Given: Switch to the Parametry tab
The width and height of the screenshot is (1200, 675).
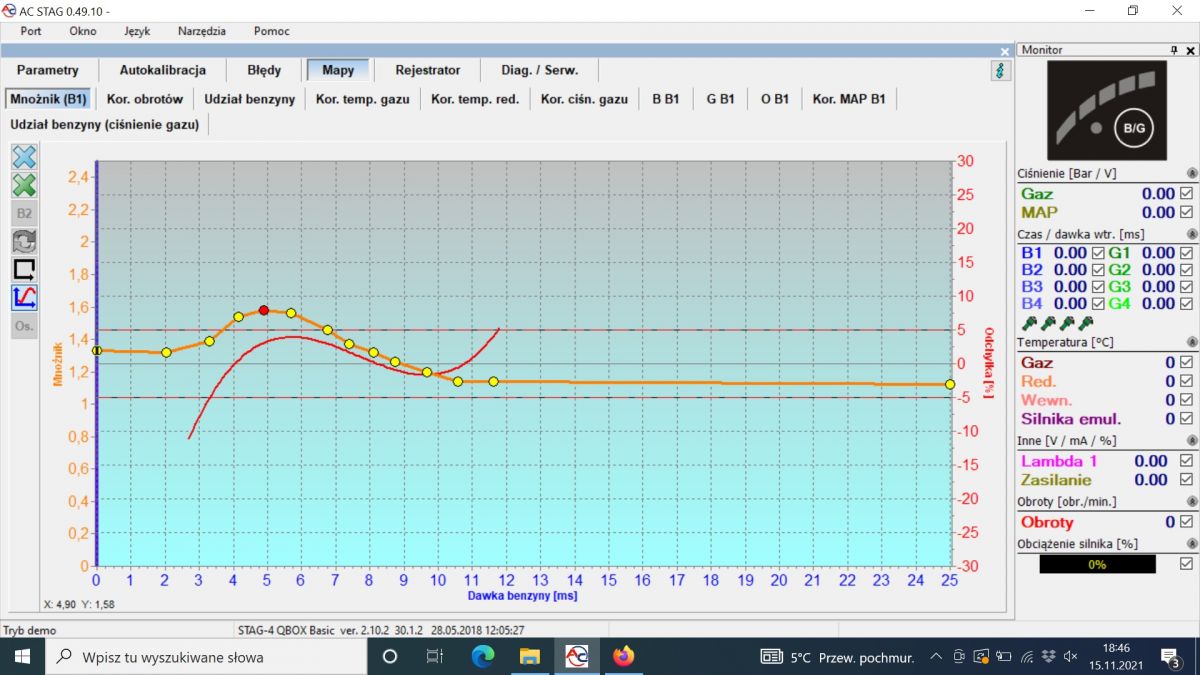Looking at the screenshot, I should [47, 70].
